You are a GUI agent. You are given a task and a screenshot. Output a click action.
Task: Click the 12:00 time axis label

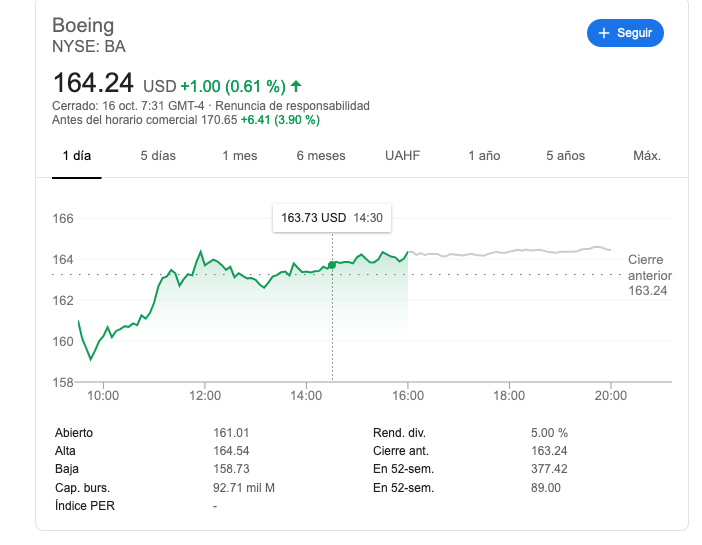(x=204, y=395)
